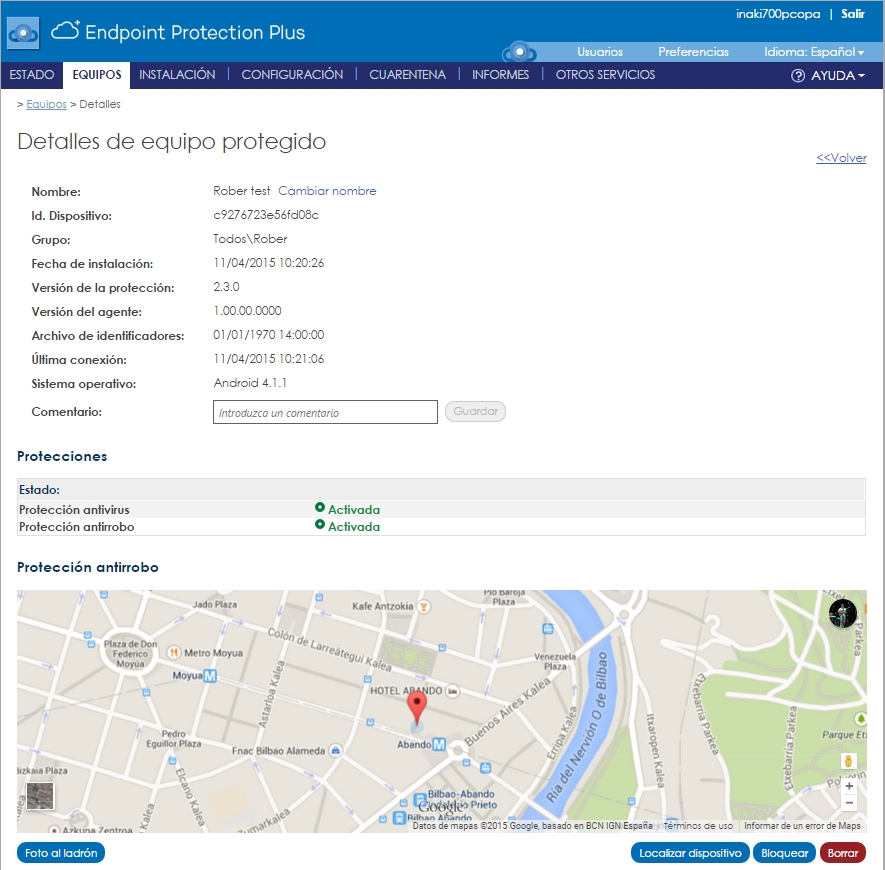This screenshot has width=885, height=870.
Task: Click the identifier file date 01/01/1970 14:00:00
Action: coord(269,335)
